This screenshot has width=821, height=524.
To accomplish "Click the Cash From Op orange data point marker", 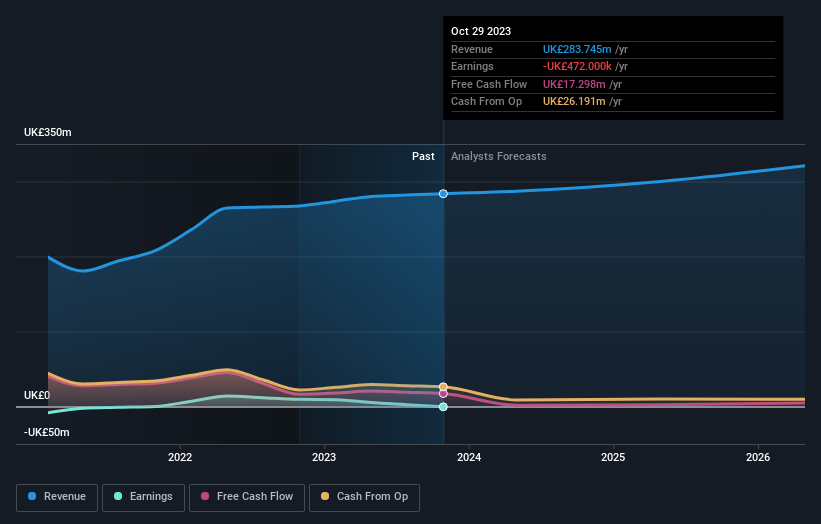I will [443, 387].
